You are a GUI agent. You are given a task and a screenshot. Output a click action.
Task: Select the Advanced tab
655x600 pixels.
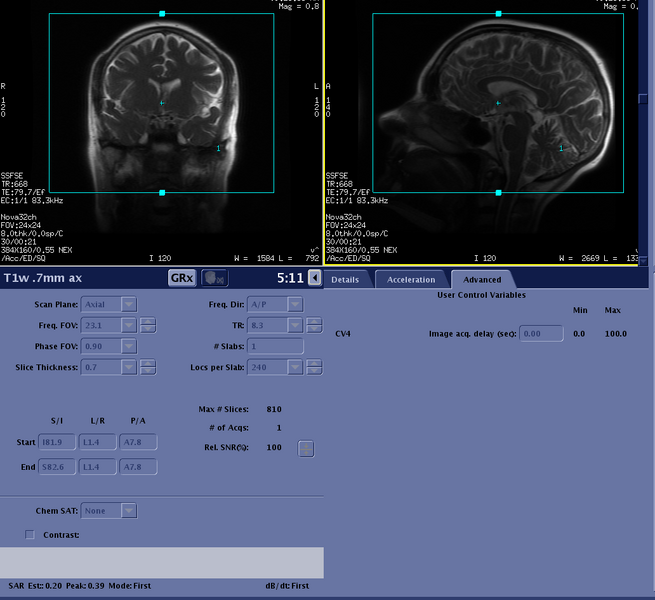[x=482, y=280]
